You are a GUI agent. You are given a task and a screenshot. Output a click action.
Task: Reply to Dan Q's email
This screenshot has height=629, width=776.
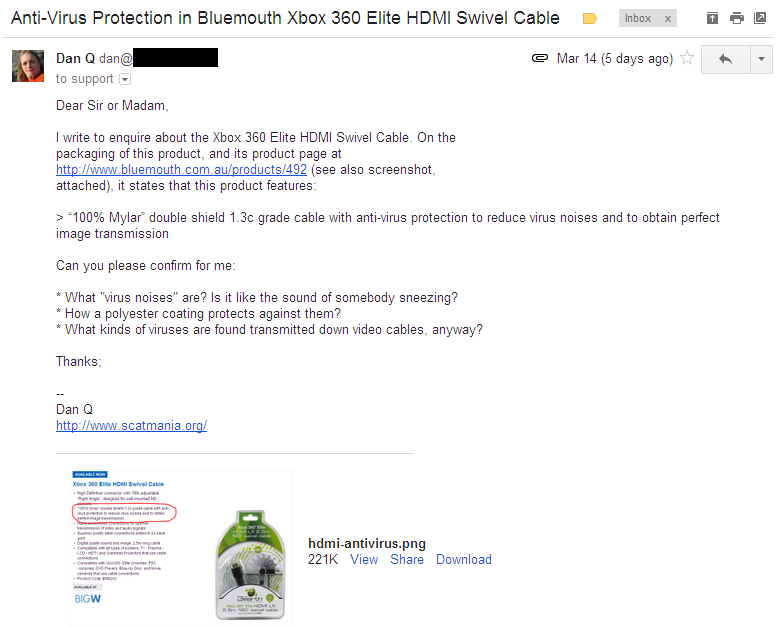pos(725,59)
